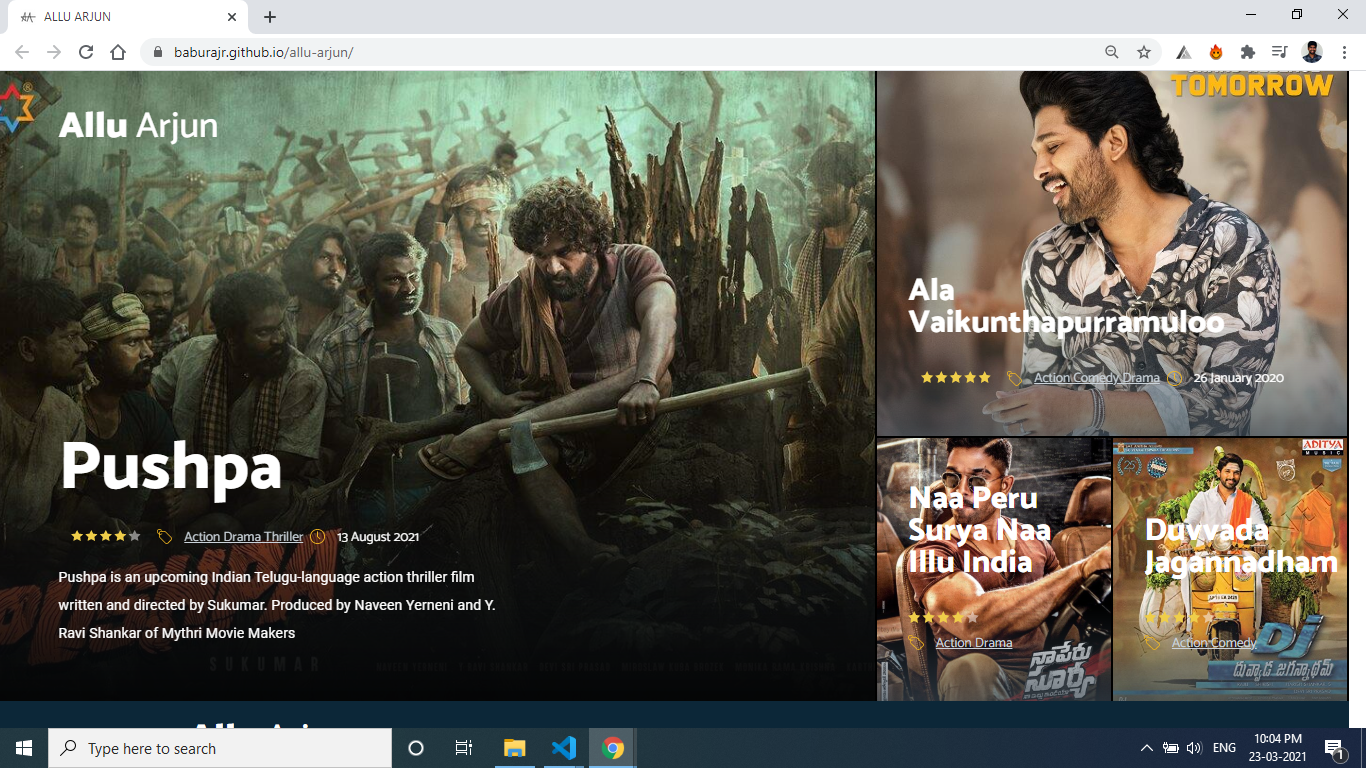The width and height of the screenshot is (1366, 768).
Task: Click the Action Comedy genre link
Action: [x=1214, y=643]
